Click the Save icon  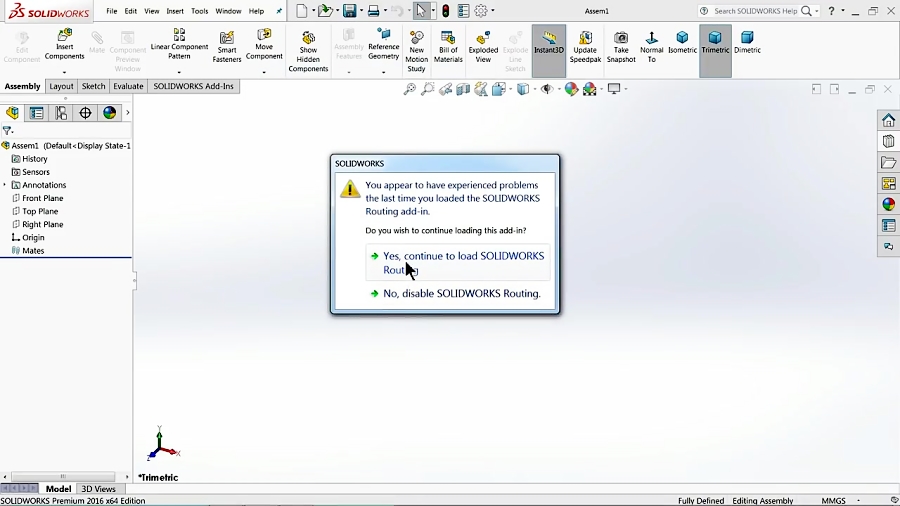350,10
